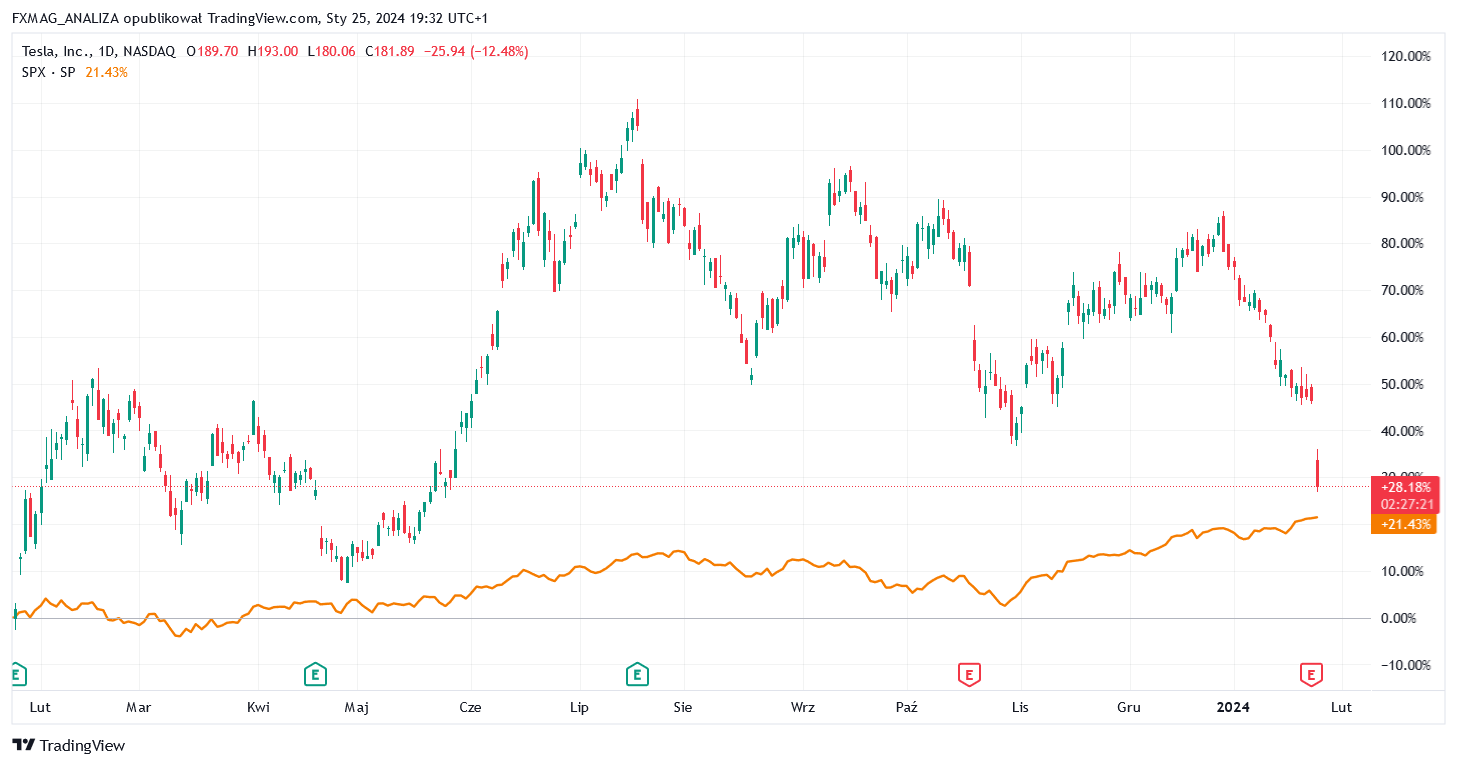This screenshot has width=1457, height=766.
Task: Click the Gru month label
Action: coord(1129,707)
